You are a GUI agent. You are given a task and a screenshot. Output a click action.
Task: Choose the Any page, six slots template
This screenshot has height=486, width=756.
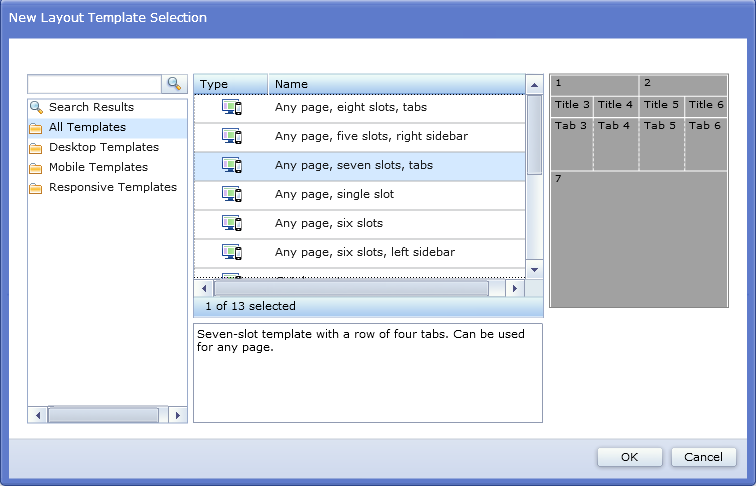pyautogui.click(x=329, y=223)
